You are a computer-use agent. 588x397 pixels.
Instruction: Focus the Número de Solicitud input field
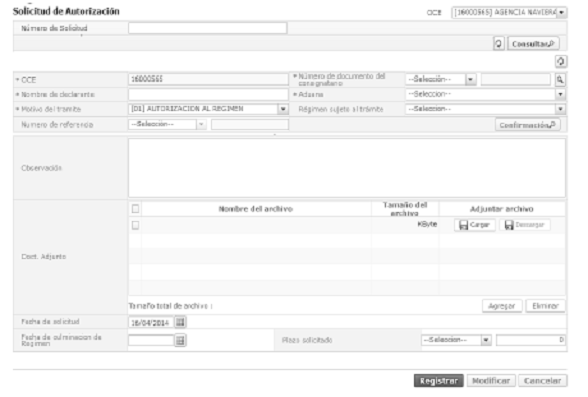pos(208,28)
